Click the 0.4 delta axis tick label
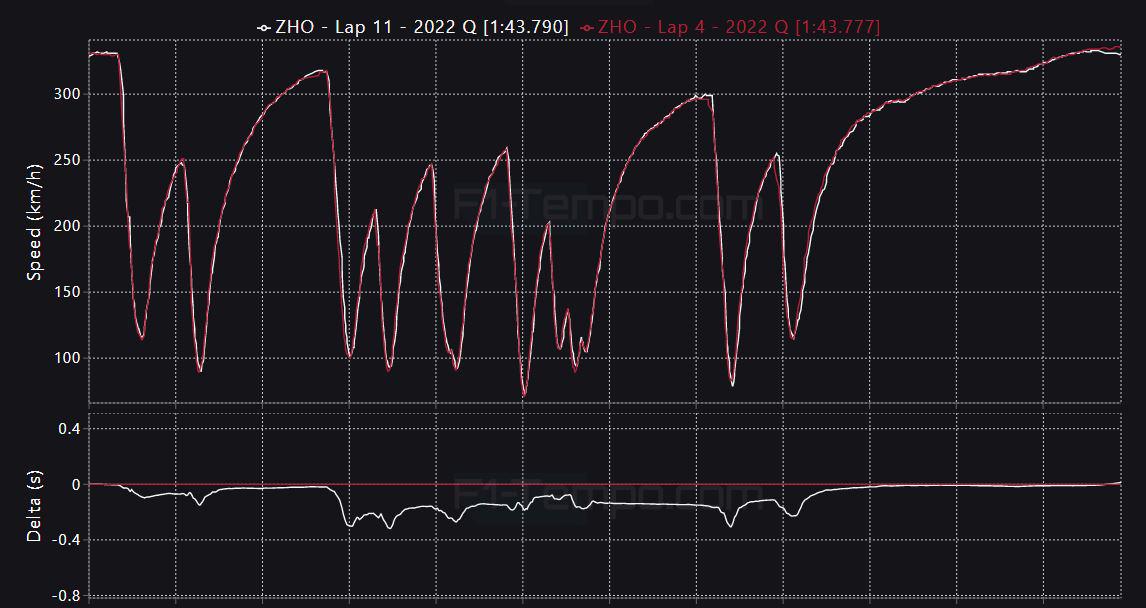Viewport: 1146px width, 608px height. click(69, 429)
